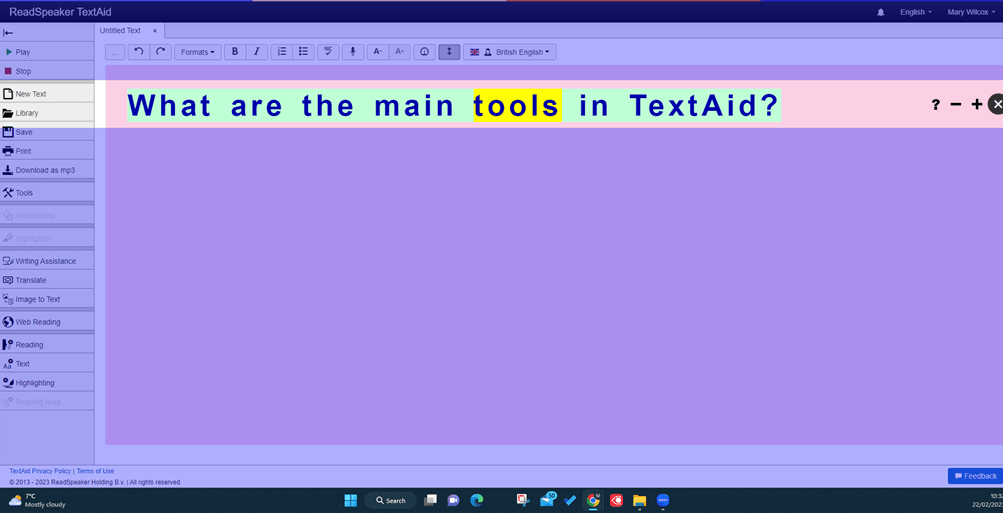Select the Untitled Text tab
The width and height of the screenshot is (1003, 513).
120,30
